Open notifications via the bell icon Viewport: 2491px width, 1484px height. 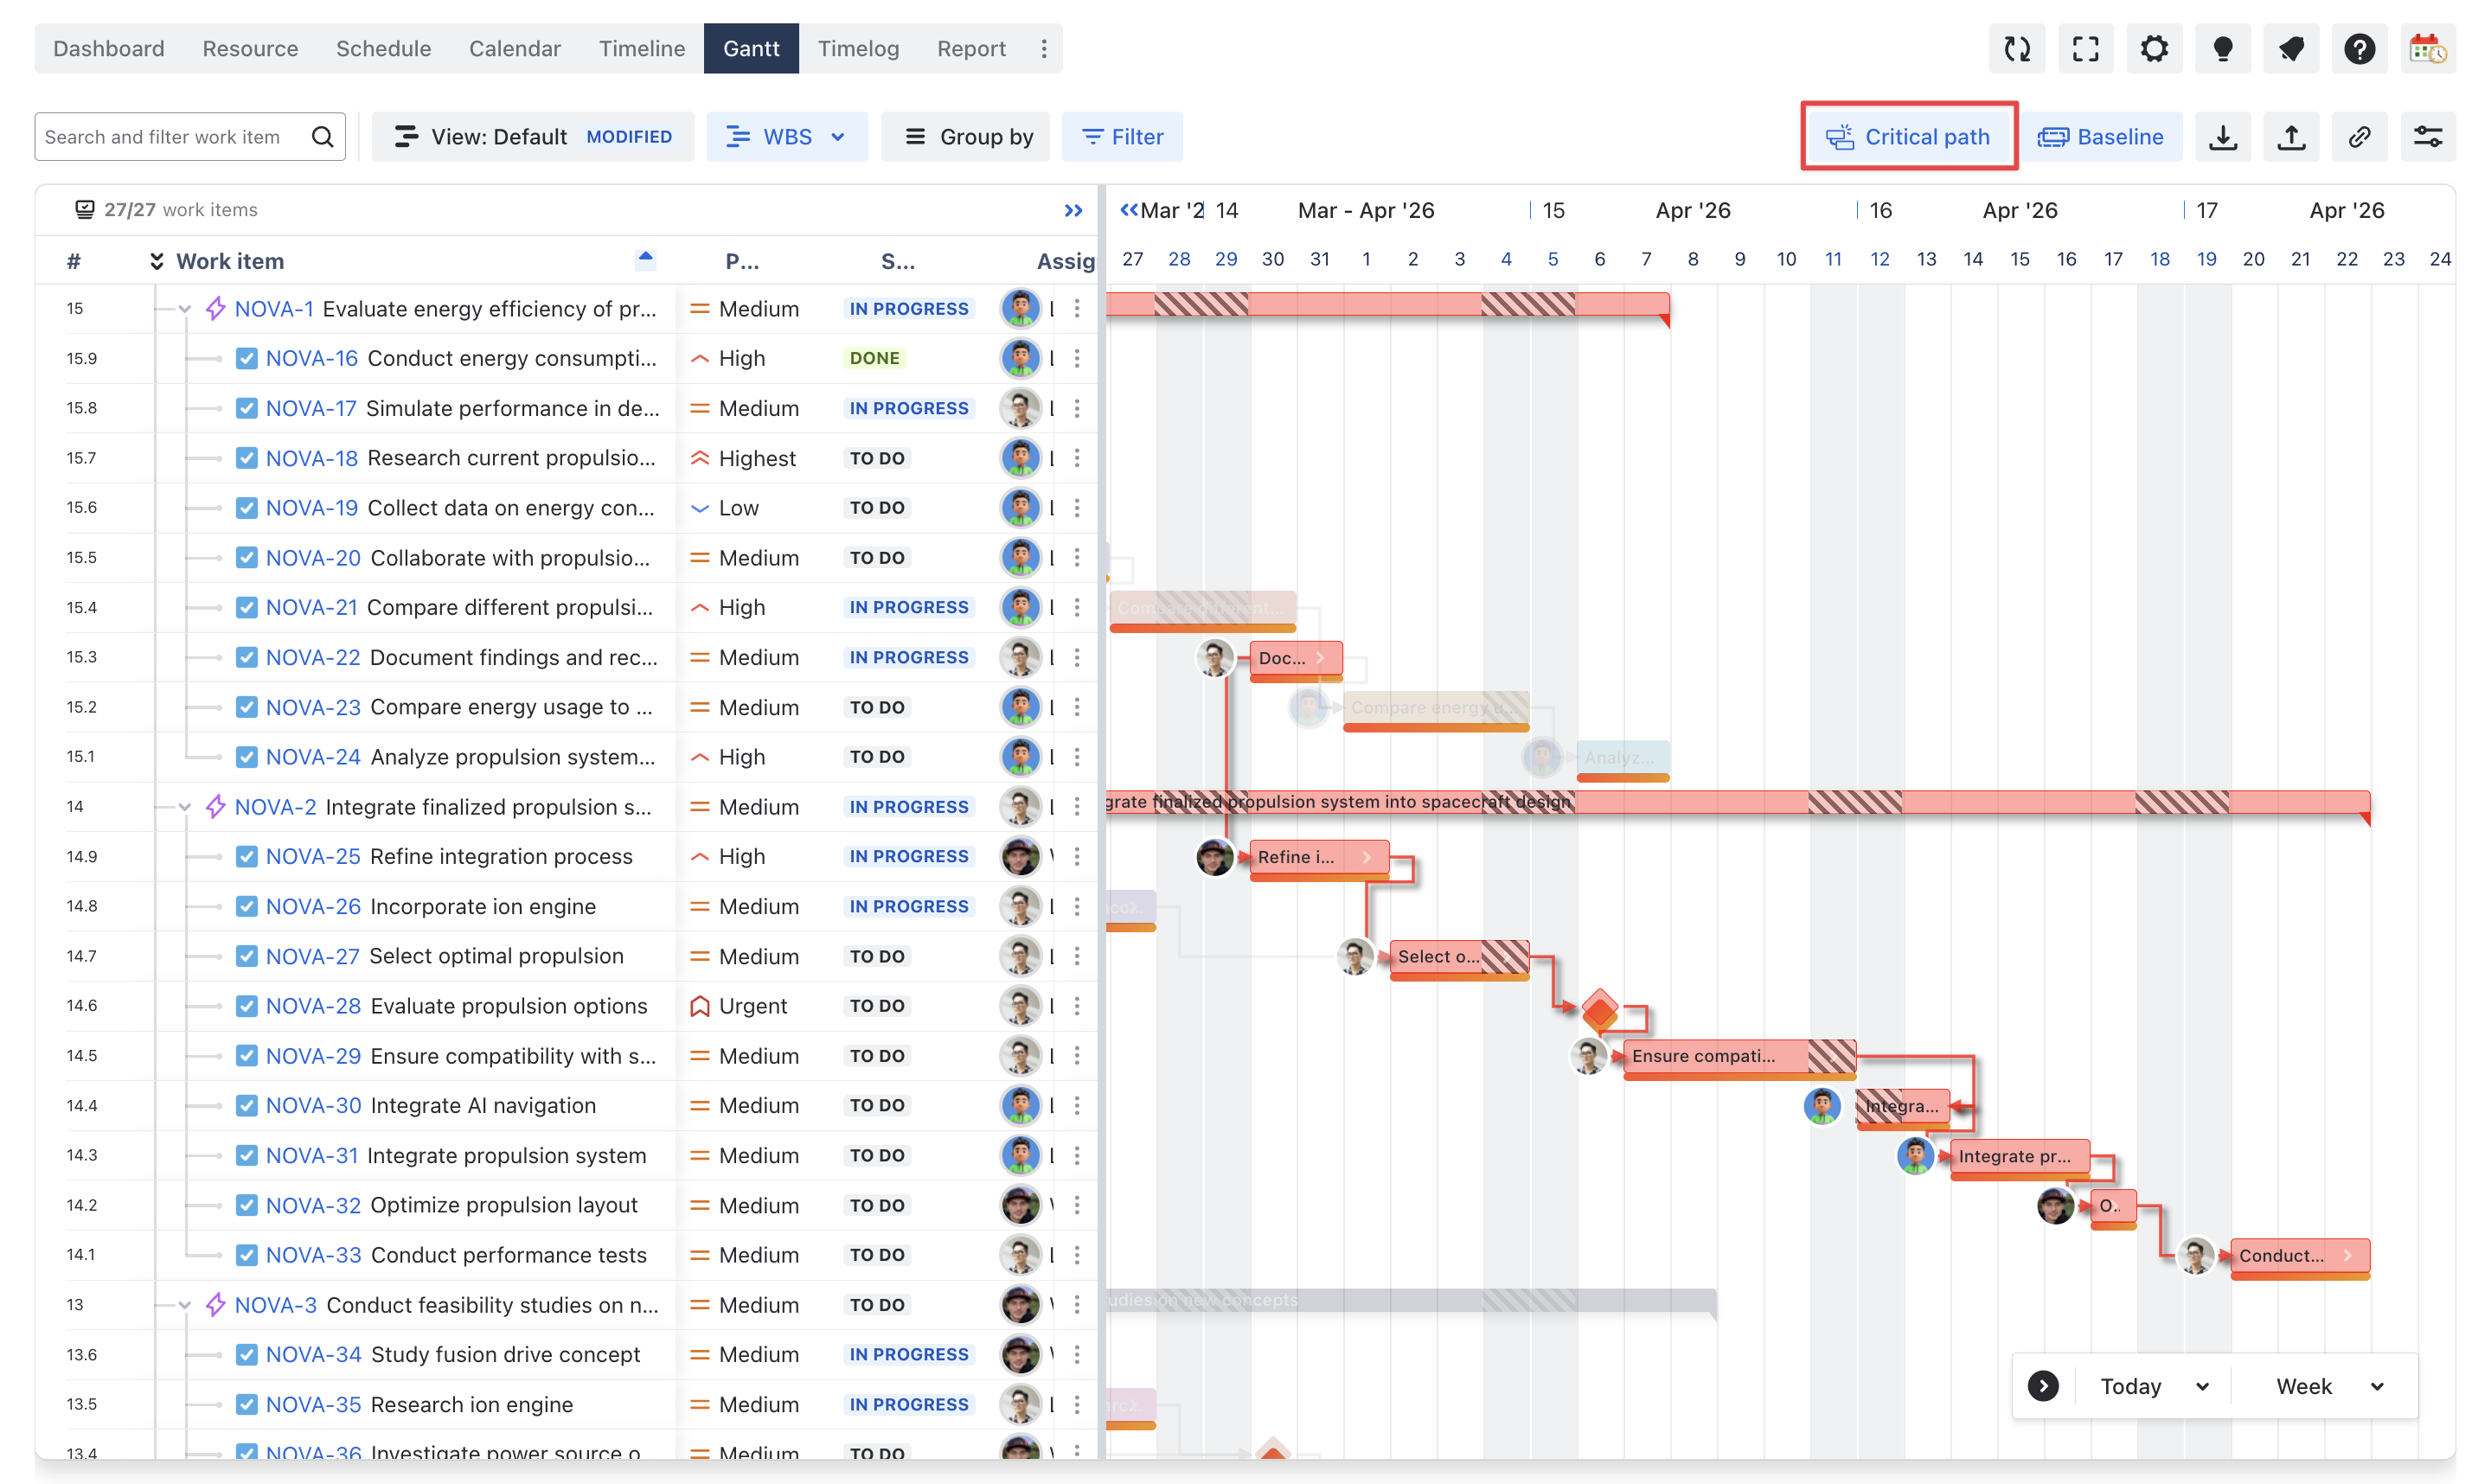point(2291,48)
